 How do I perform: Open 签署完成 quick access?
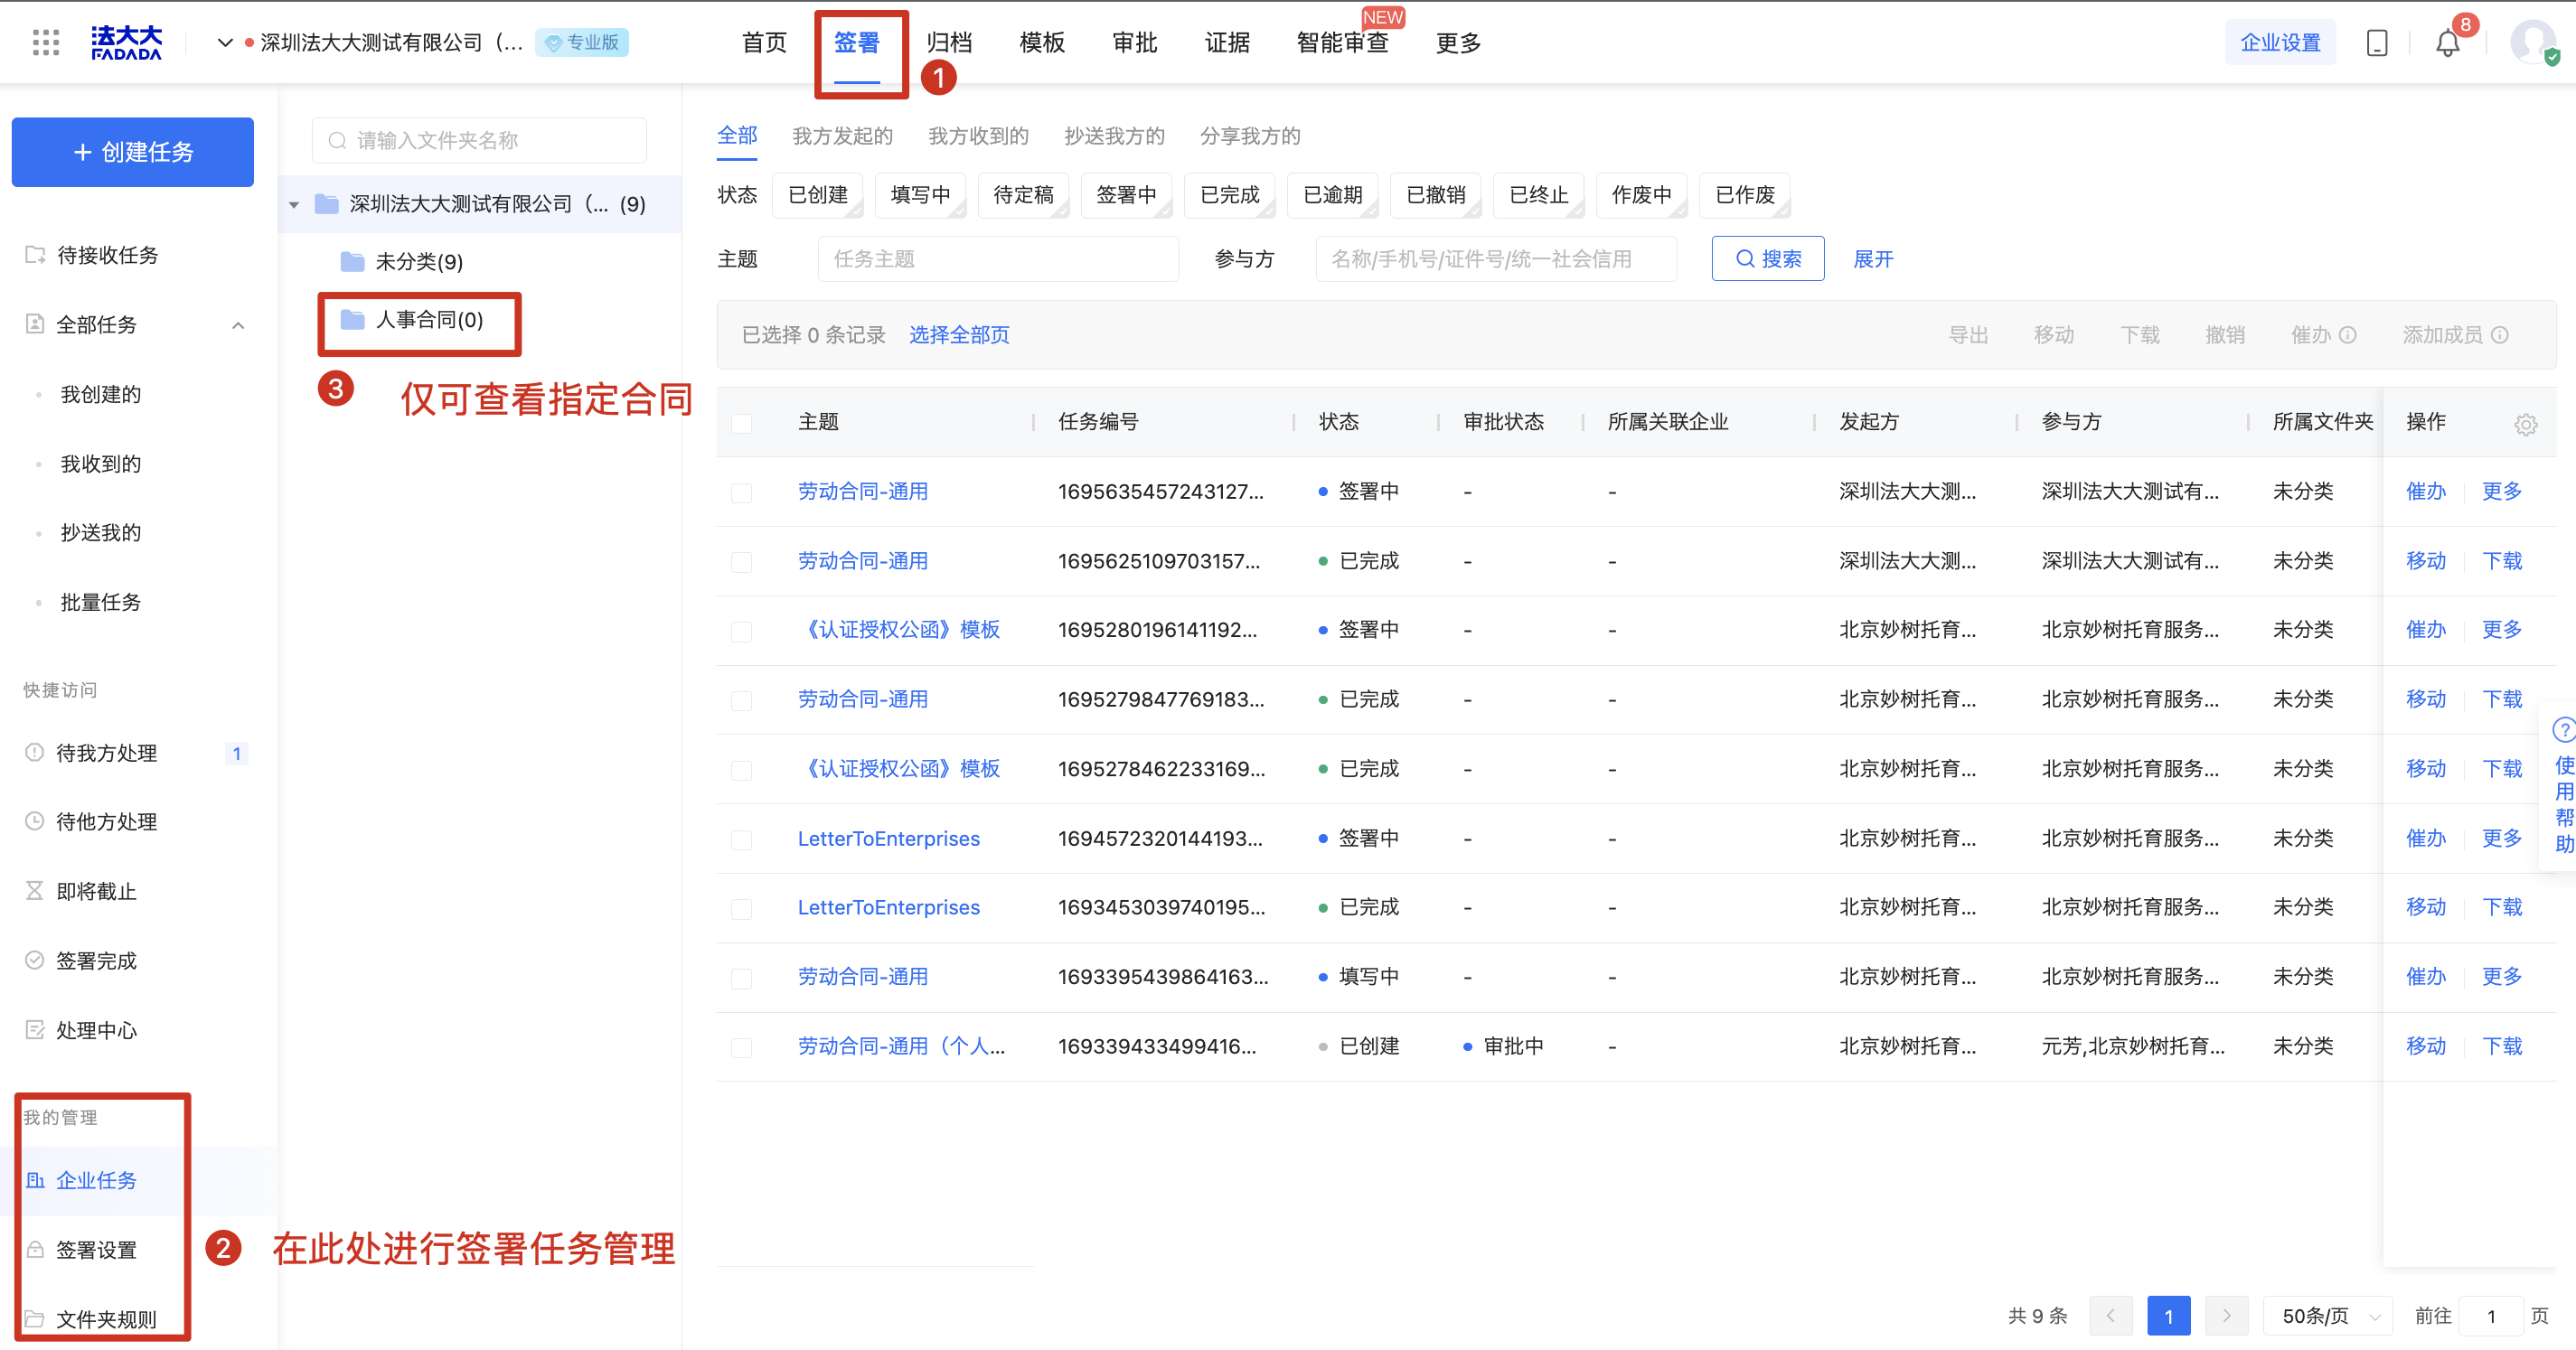point(96,961)
